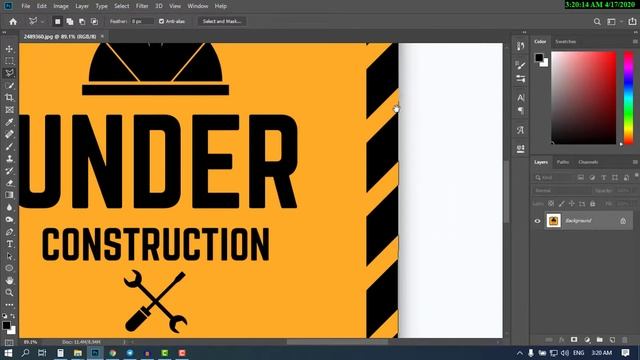
Task: Select the Blur tool
Action: tap(9, 207)
